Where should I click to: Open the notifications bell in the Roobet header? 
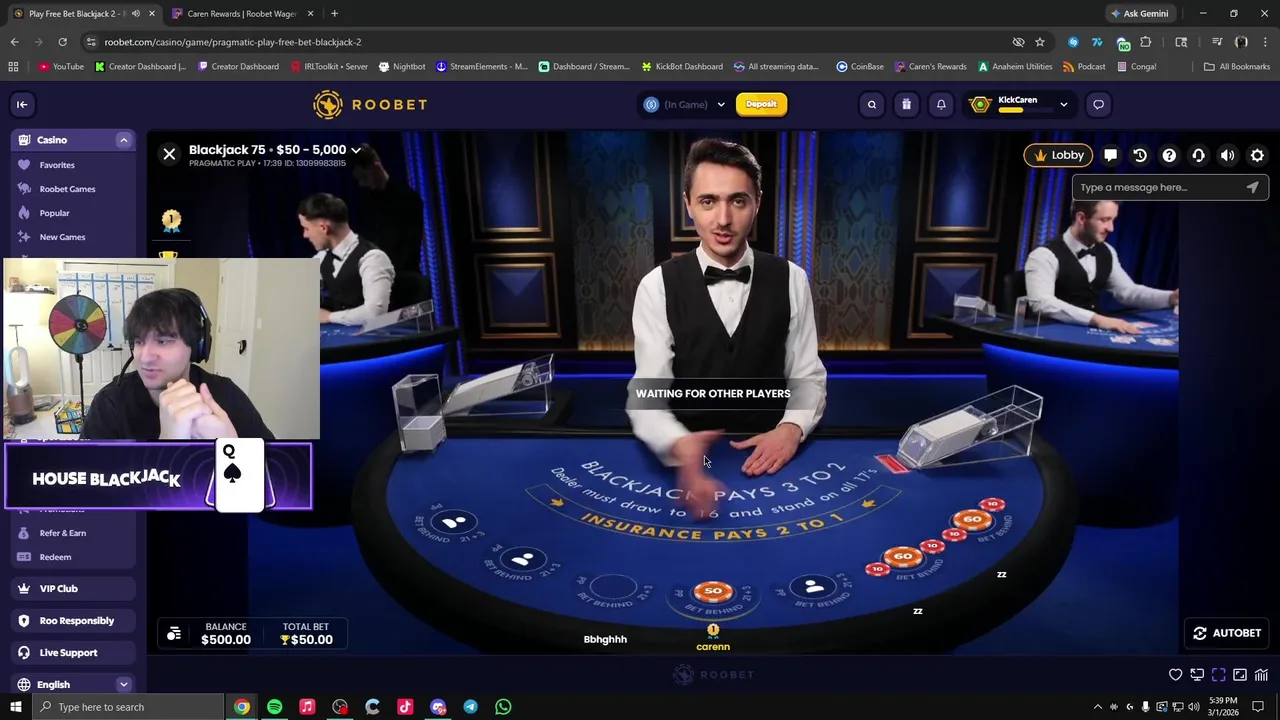point(941,104)
